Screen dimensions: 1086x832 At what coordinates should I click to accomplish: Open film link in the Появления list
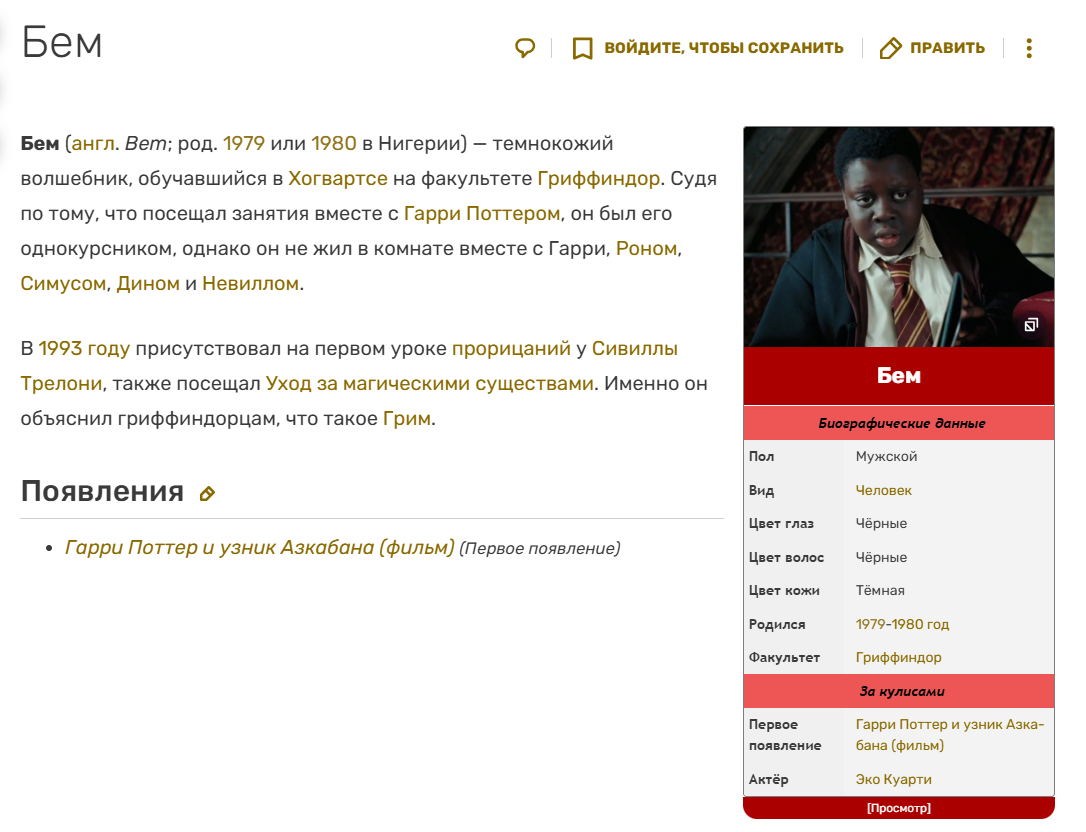coord(260,547)
